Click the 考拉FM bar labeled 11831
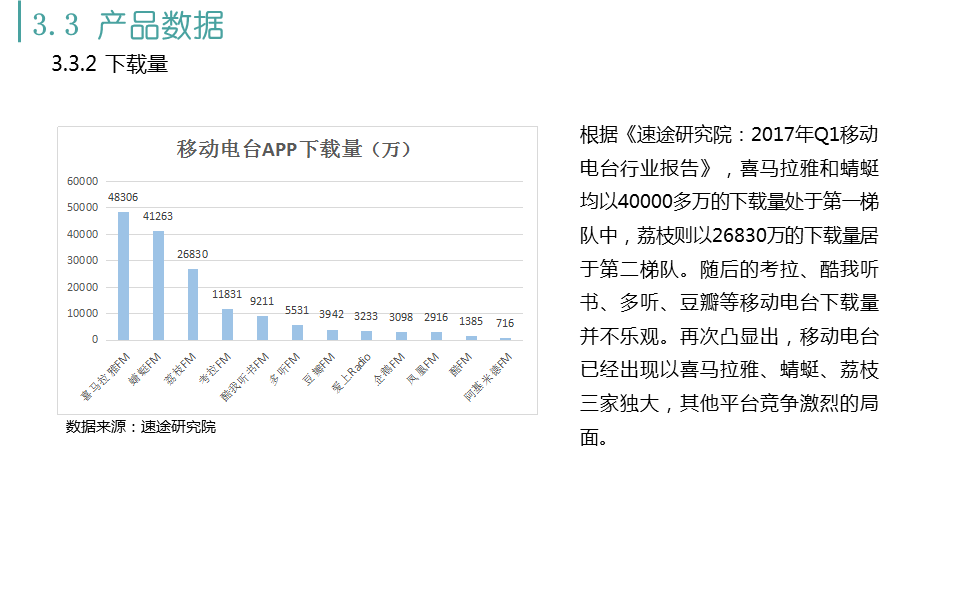Image resolution: width=960 pixels, height=600 pixels. (227, 324)
